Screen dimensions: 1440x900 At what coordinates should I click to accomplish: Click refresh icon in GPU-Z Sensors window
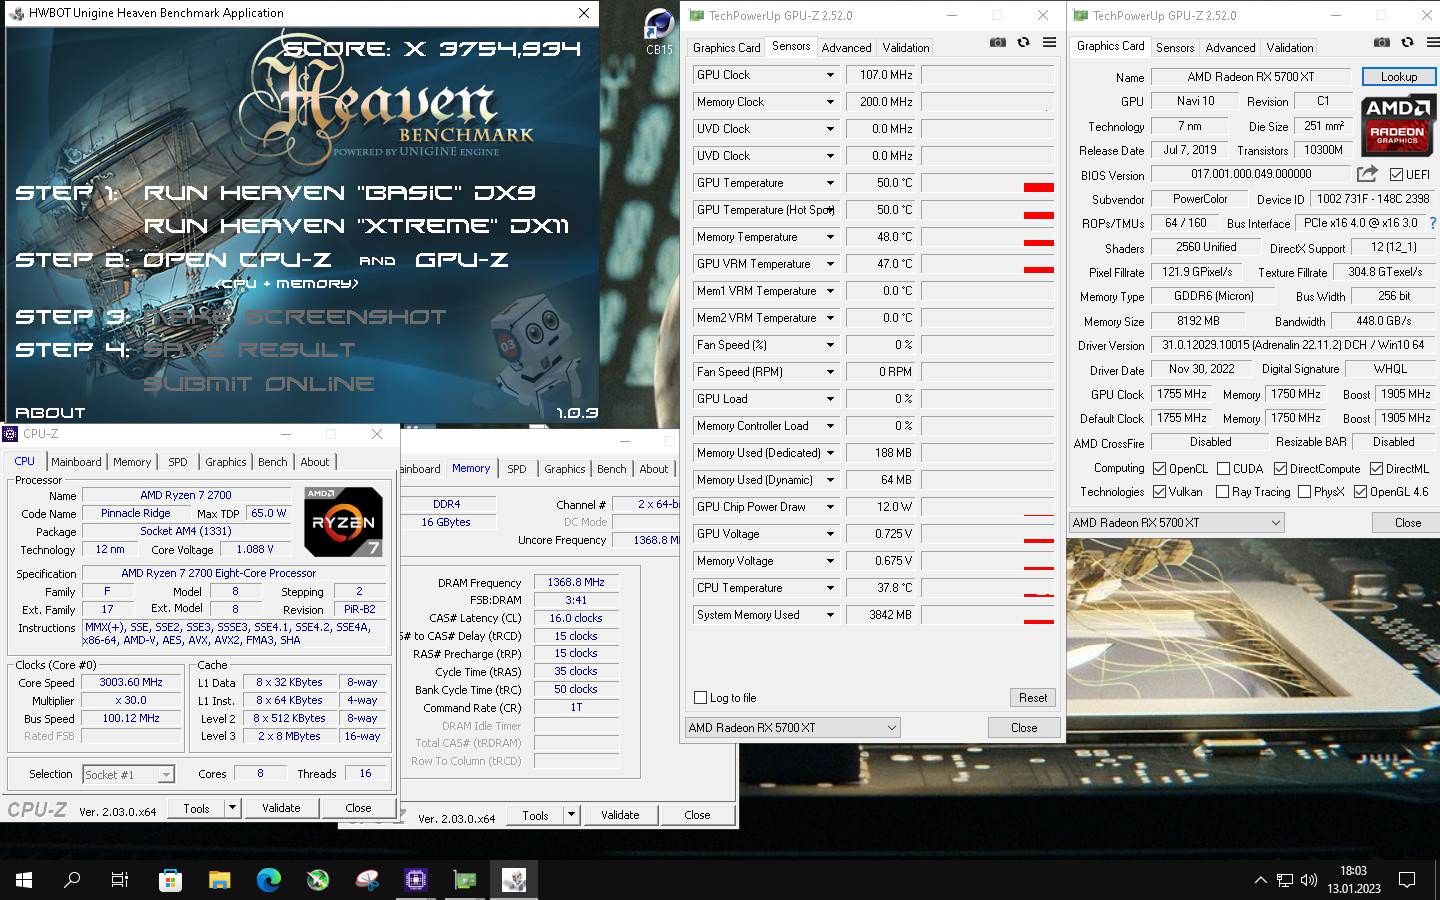[1023, 42]
